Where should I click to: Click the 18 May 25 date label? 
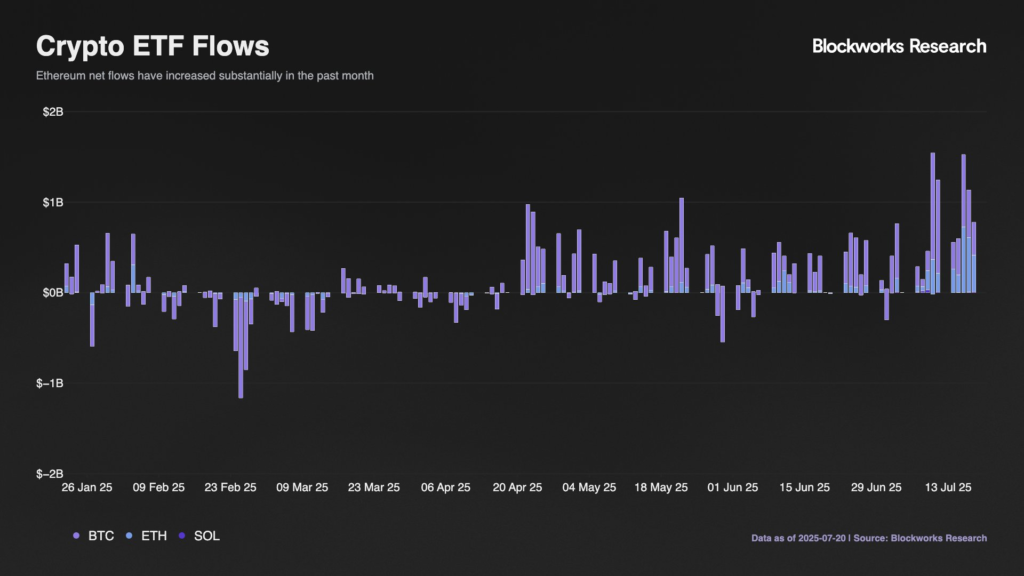(x=661, y=488)
